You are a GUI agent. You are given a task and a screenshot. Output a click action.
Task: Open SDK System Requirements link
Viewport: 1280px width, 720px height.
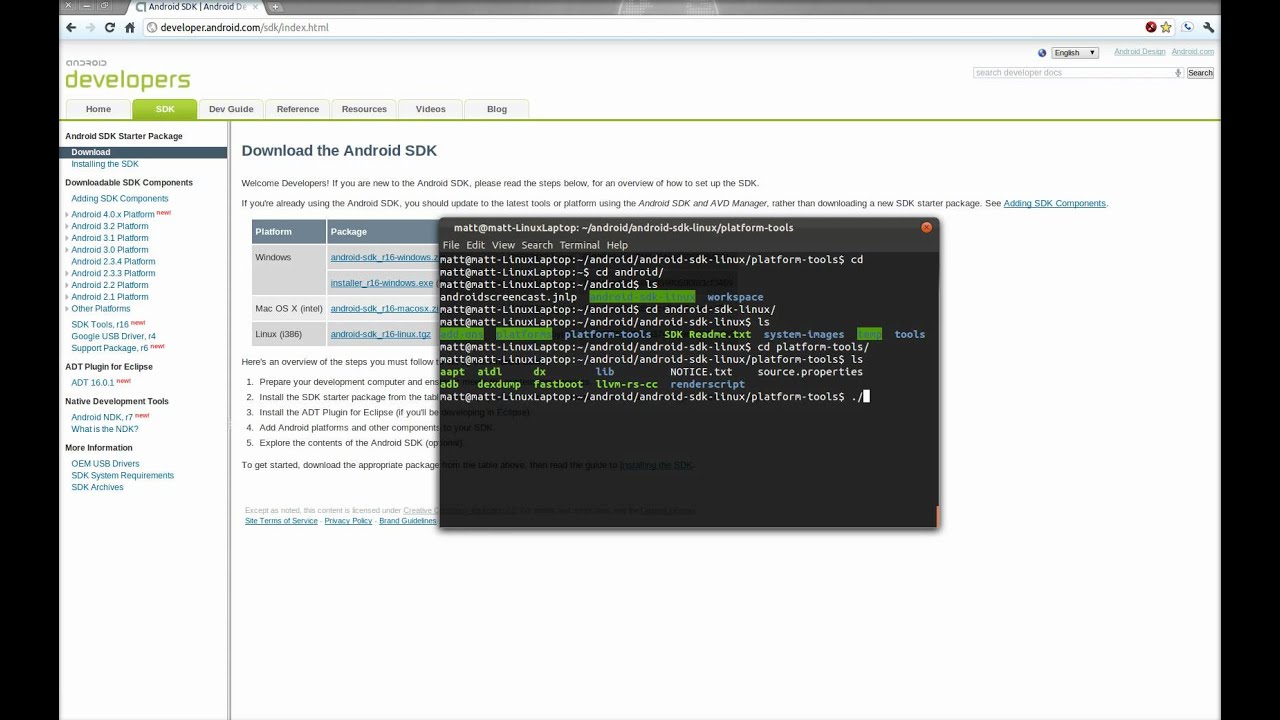pos(122,476)
